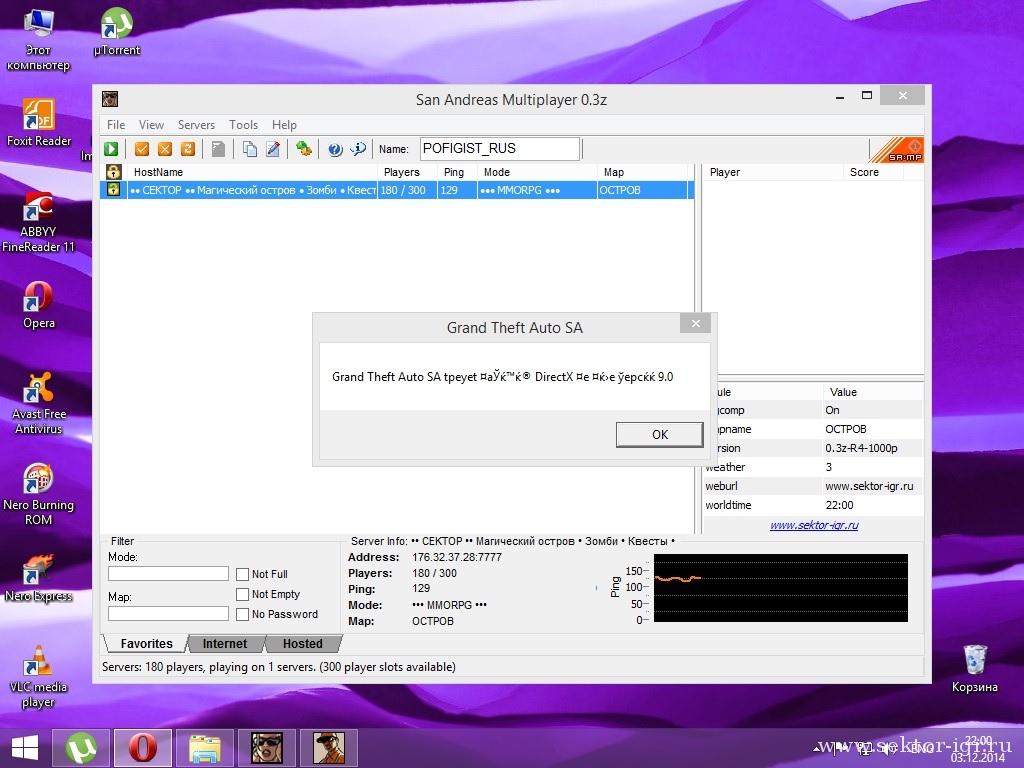The width and height of the screenshot is (1024, 768).
Task: Select the Nero Burning ROM desktop icon
Action: [x=39, y=494]
